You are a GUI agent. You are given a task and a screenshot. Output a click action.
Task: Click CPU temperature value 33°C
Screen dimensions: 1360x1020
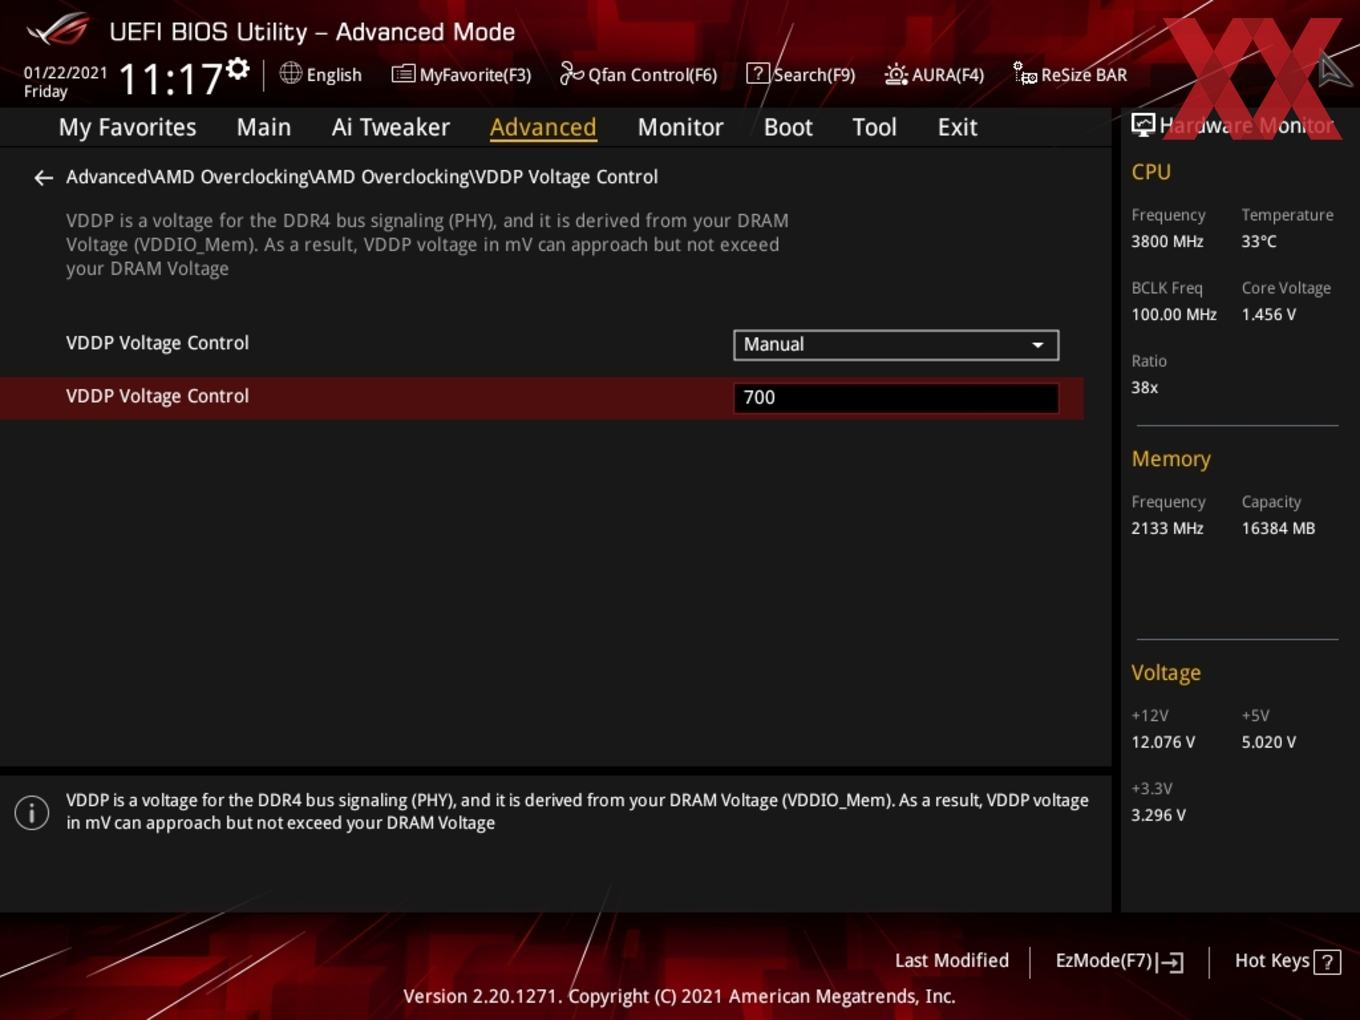(x=1259, y=242)
